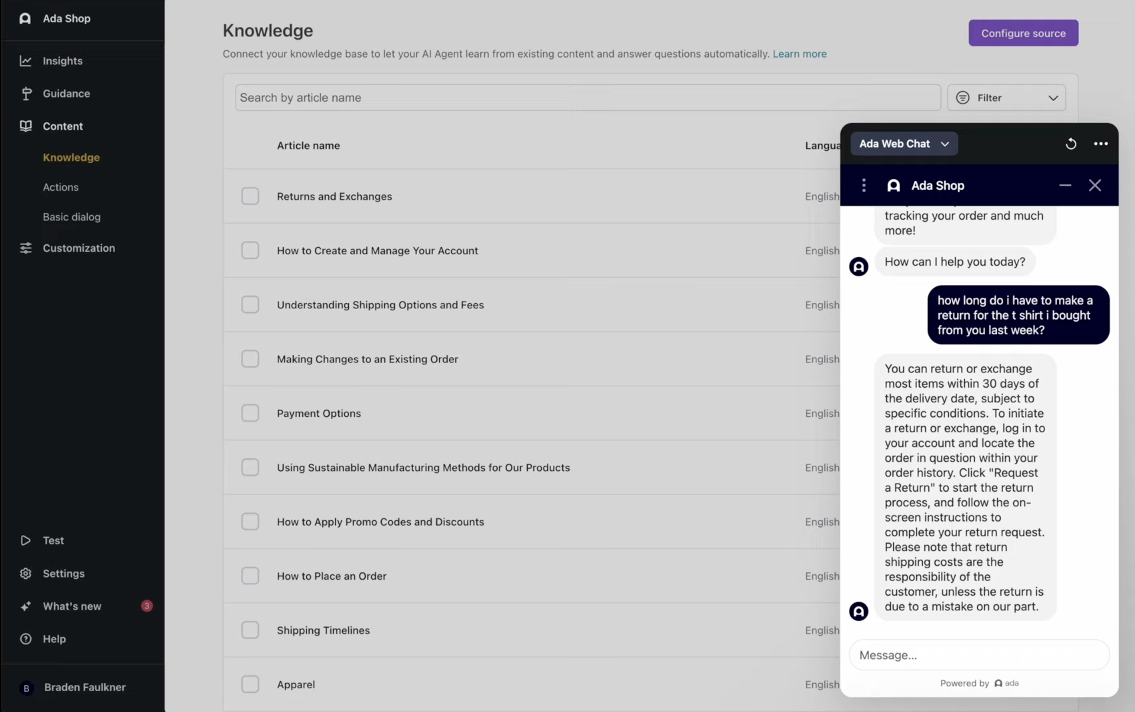This screenshot has height=712, width=1135.
Task: Open the Test menu item
Action: [x=53, y=541]
